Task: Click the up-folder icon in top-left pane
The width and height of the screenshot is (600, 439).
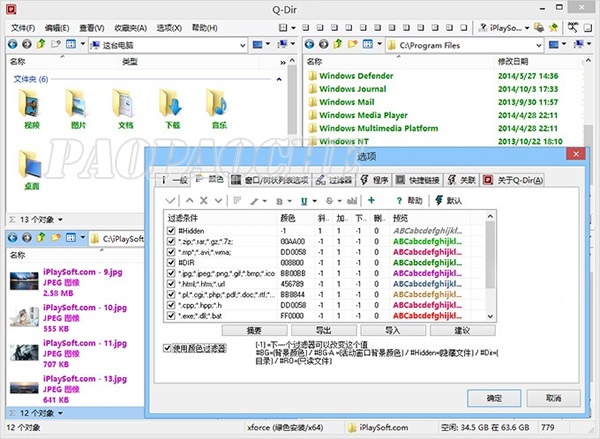Action: click(41, 44)
